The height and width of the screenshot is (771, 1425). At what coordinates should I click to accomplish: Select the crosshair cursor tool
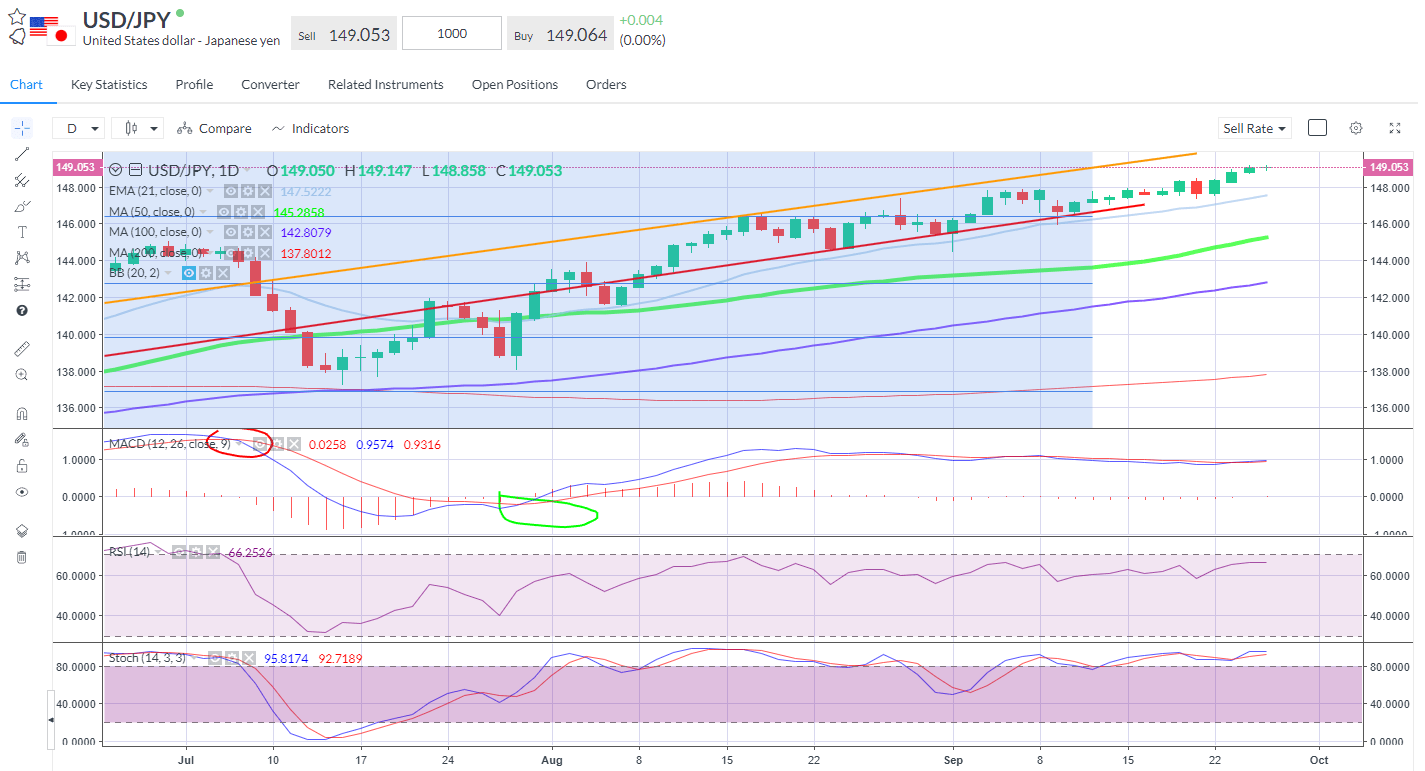click(x=22, y=128)
